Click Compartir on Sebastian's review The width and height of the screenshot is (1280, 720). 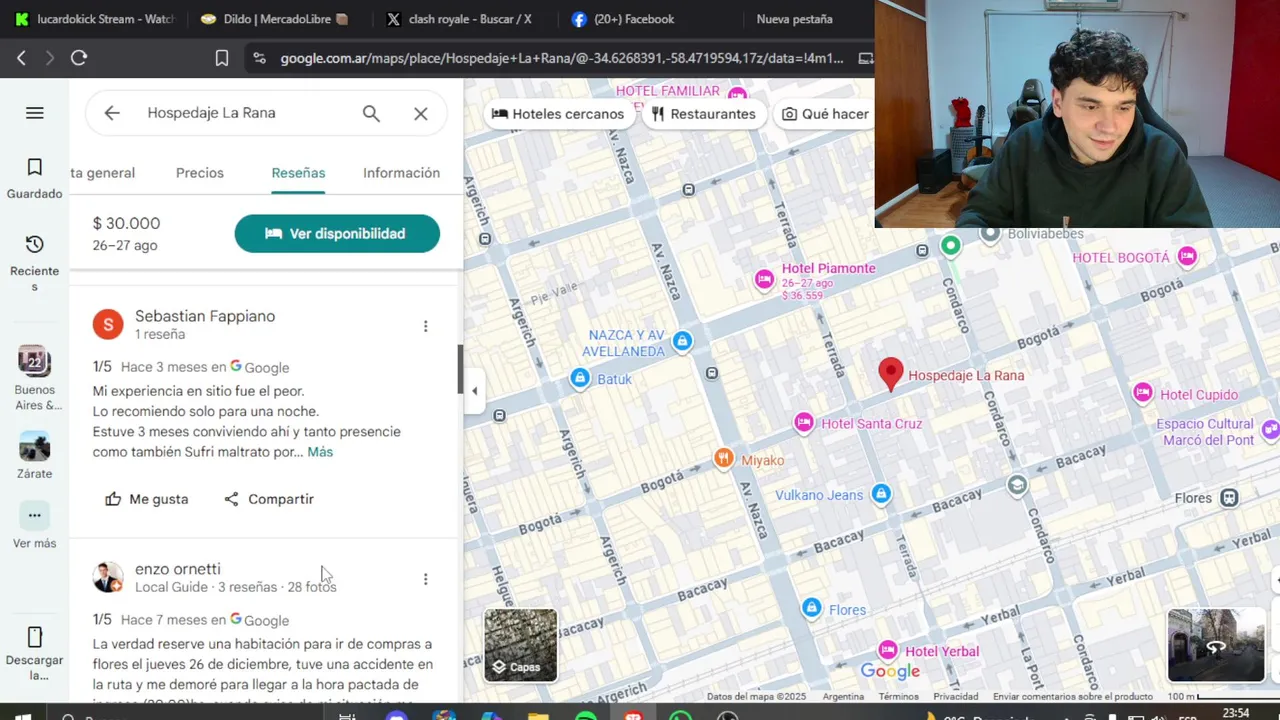click(269, 499)
